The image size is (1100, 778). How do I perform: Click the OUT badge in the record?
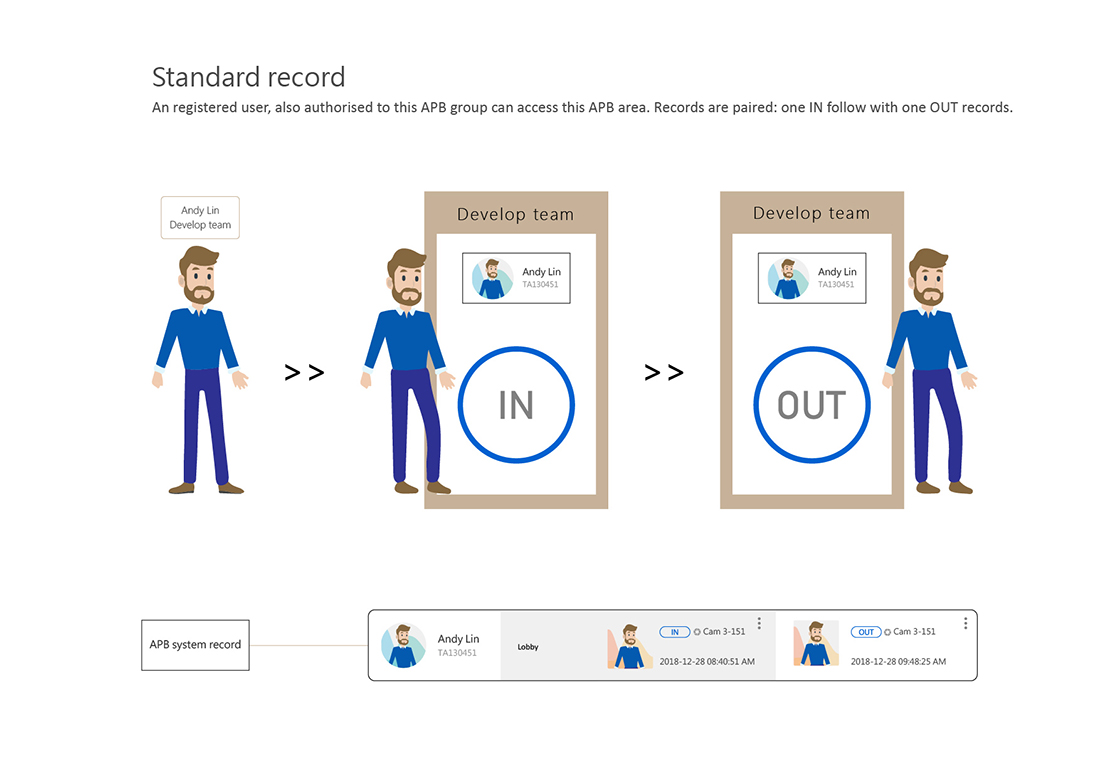point(866,632)
